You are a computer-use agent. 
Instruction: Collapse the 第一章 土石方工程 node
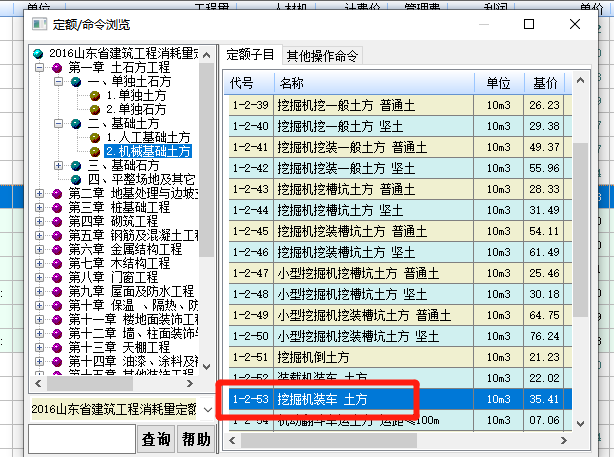(x=39, y=68)
